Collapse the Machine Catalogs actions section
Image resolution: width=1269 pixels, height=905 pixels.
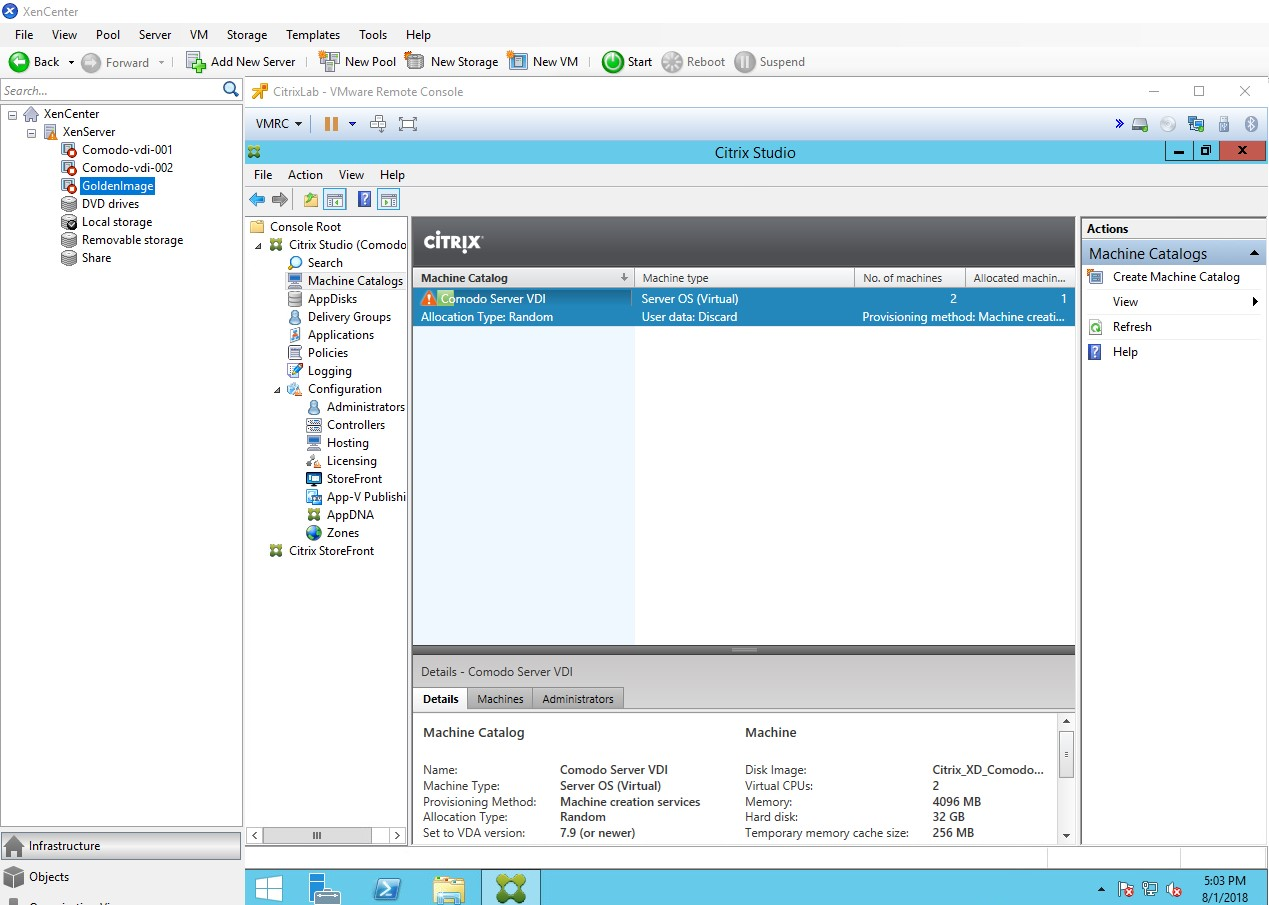point(1254,253)
